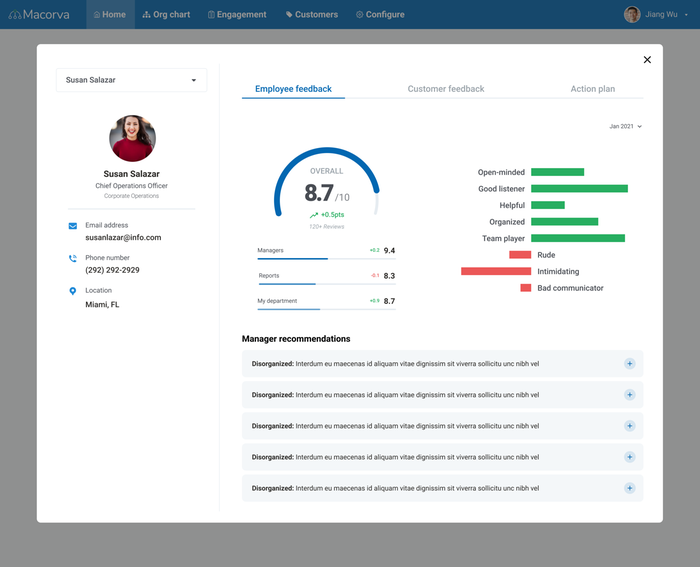Close the employee feedback dialog
700x567 pixels.
tap(647, 60)
